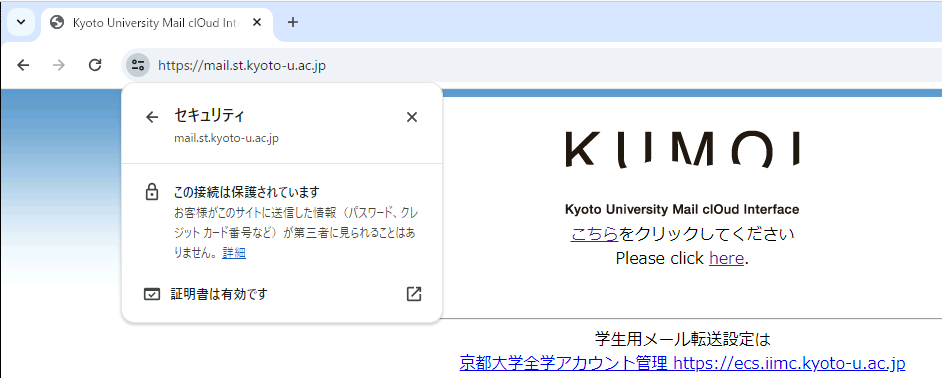Open 京都大学全学アカウント管理 link
Image resolution: width=942 pixels, height=378 pixels.
point(682,363)
